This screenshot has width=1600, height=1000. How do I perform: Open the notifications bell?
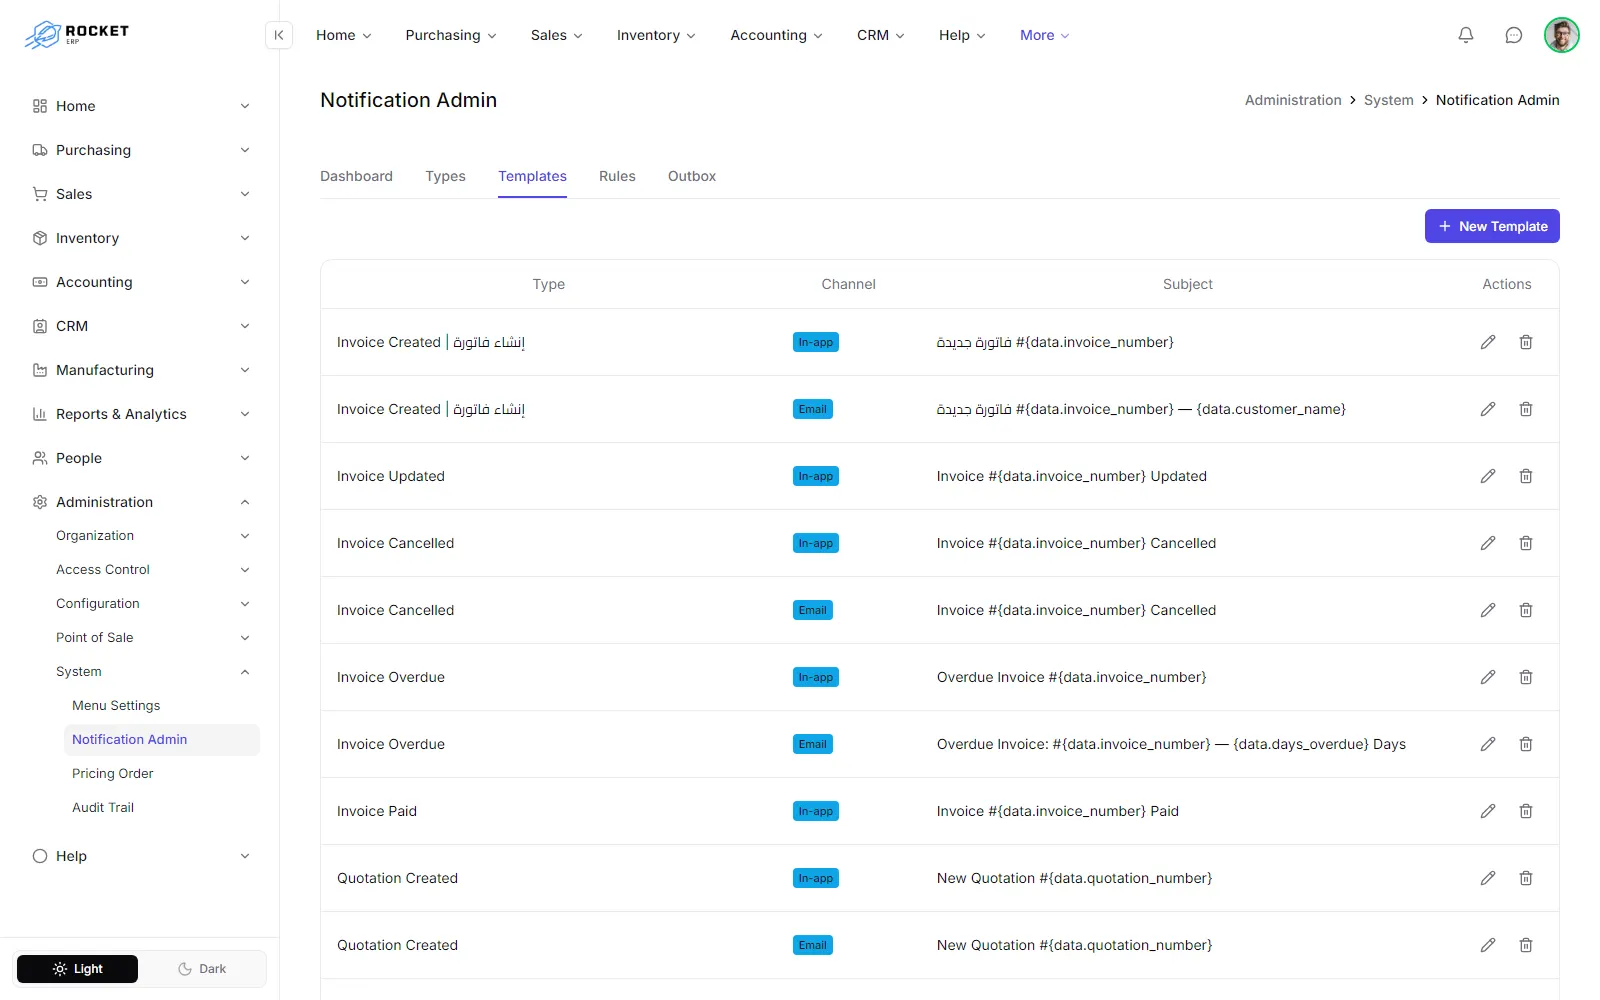1466,35
